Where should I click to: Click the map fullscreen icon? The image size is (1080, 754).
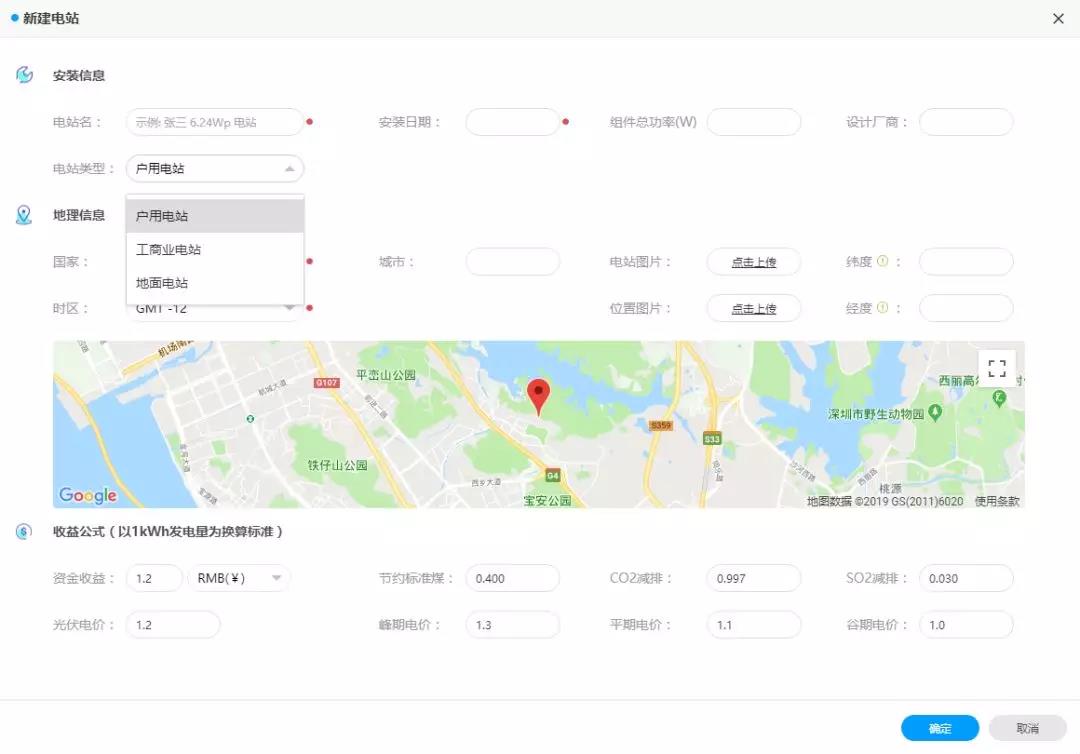click(996, 368)
